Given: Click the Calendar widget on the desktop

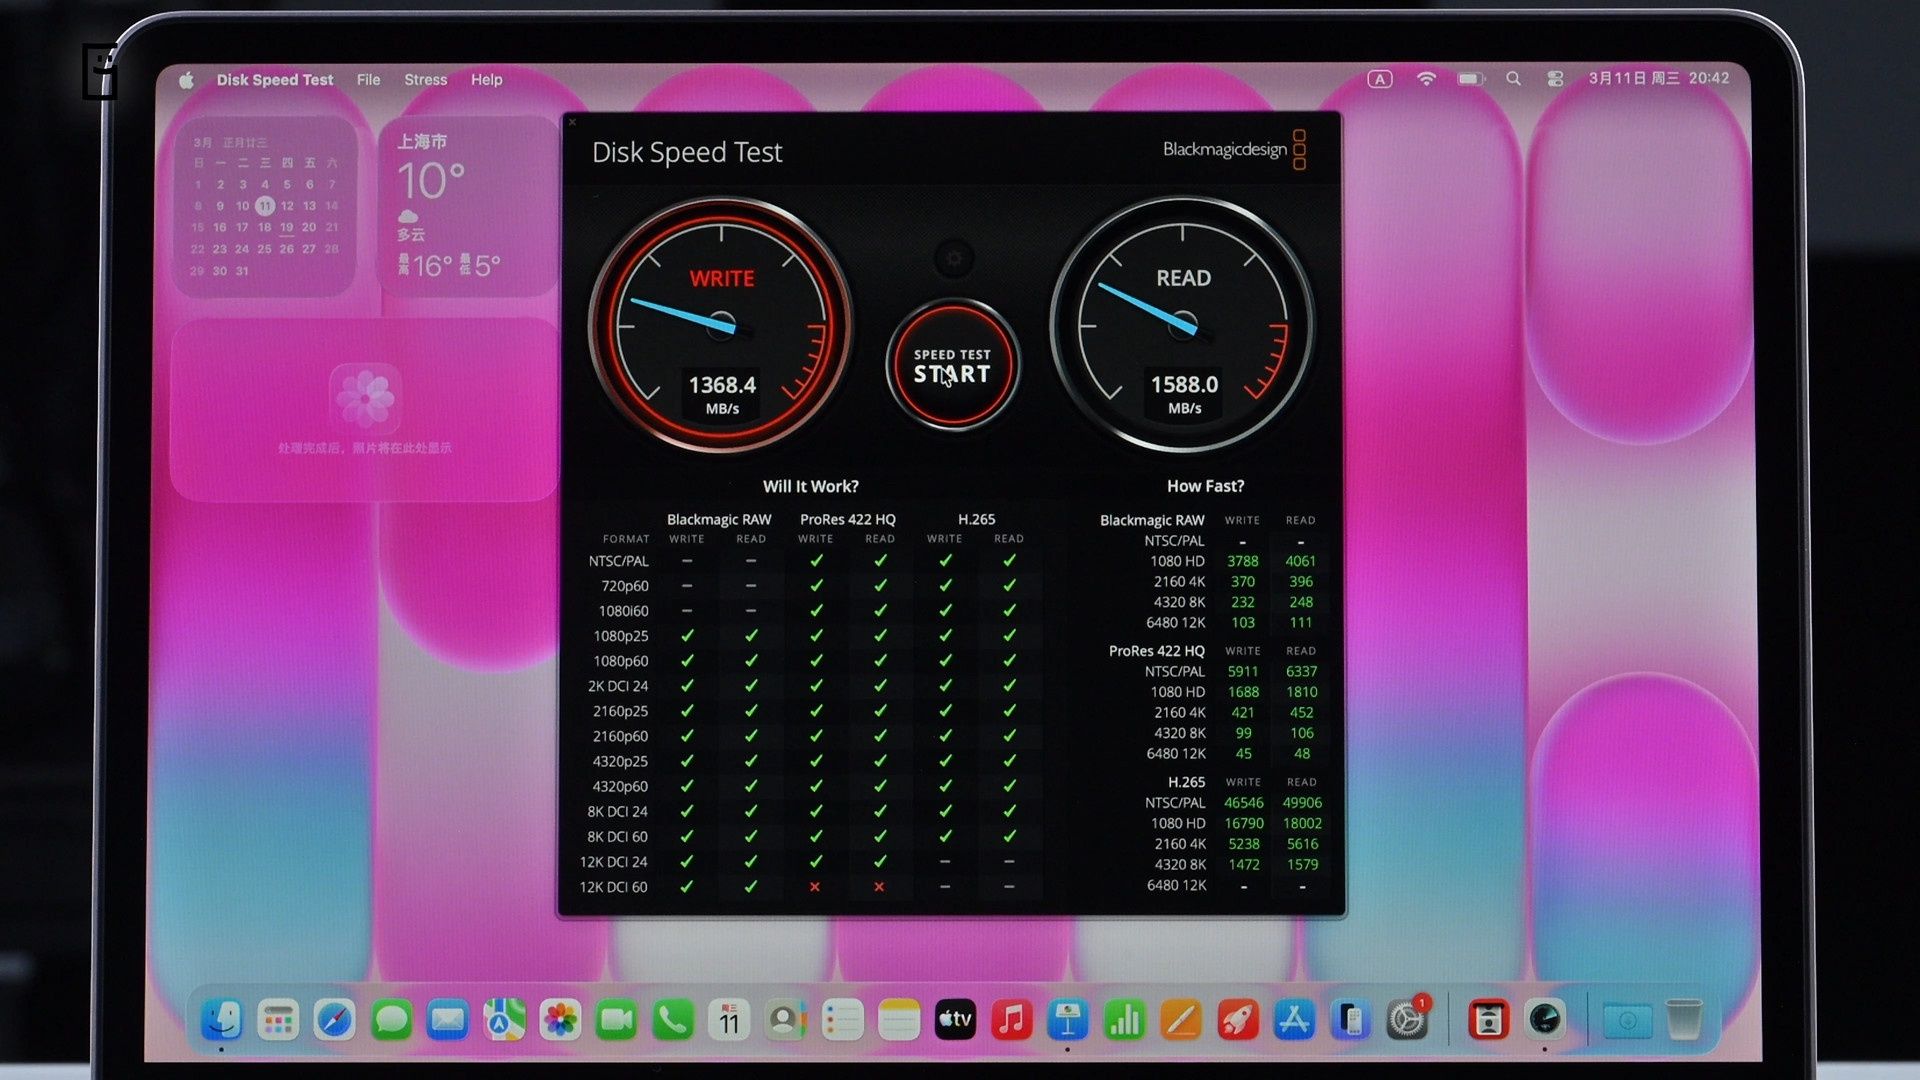Looking at the screenshot, I should (264, 207).
